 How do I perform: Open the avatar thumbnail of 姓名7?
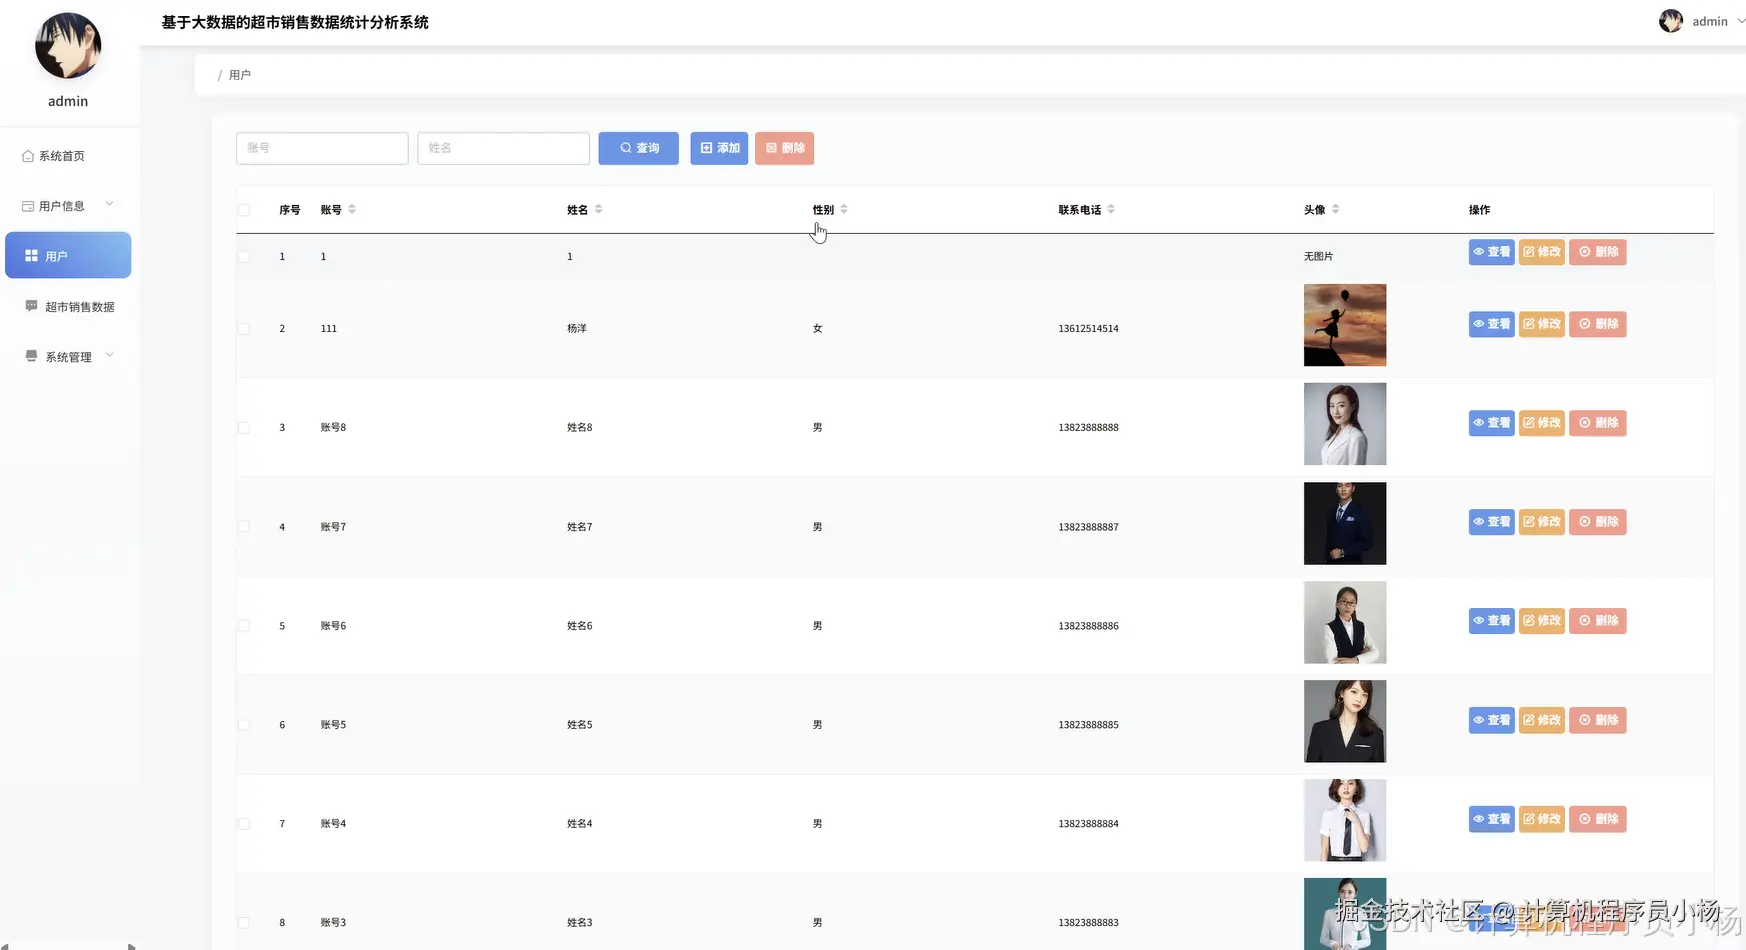pyautogui.click(x=1345, y=523)
